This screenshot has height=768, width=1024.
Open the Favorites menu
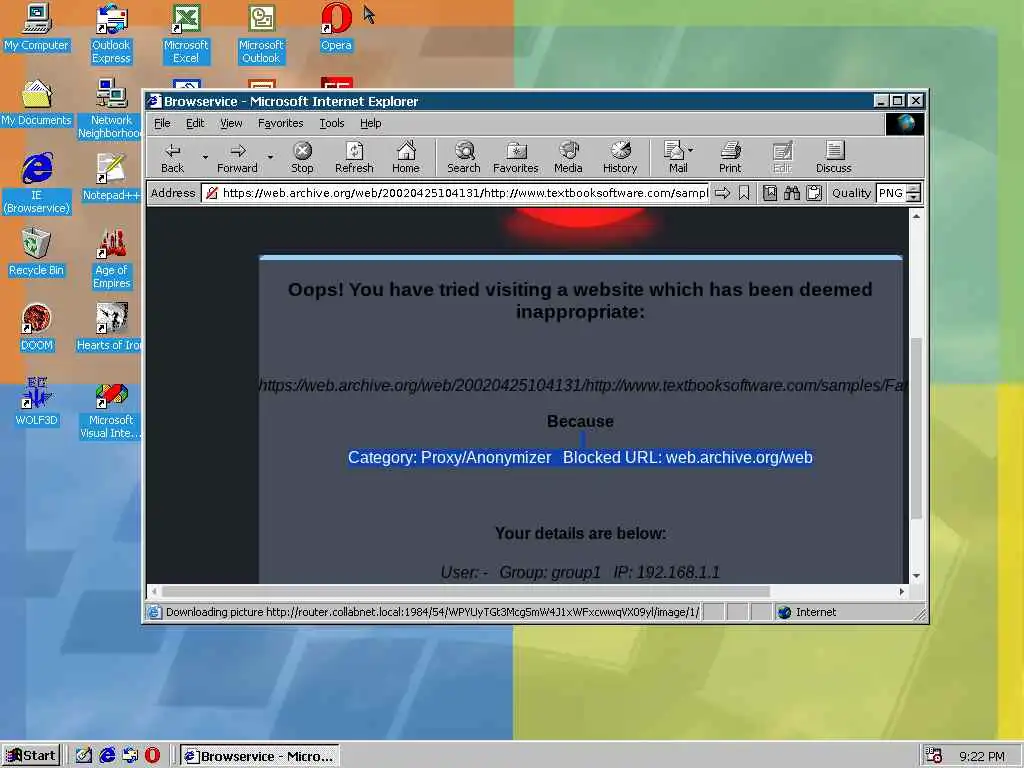281,123
